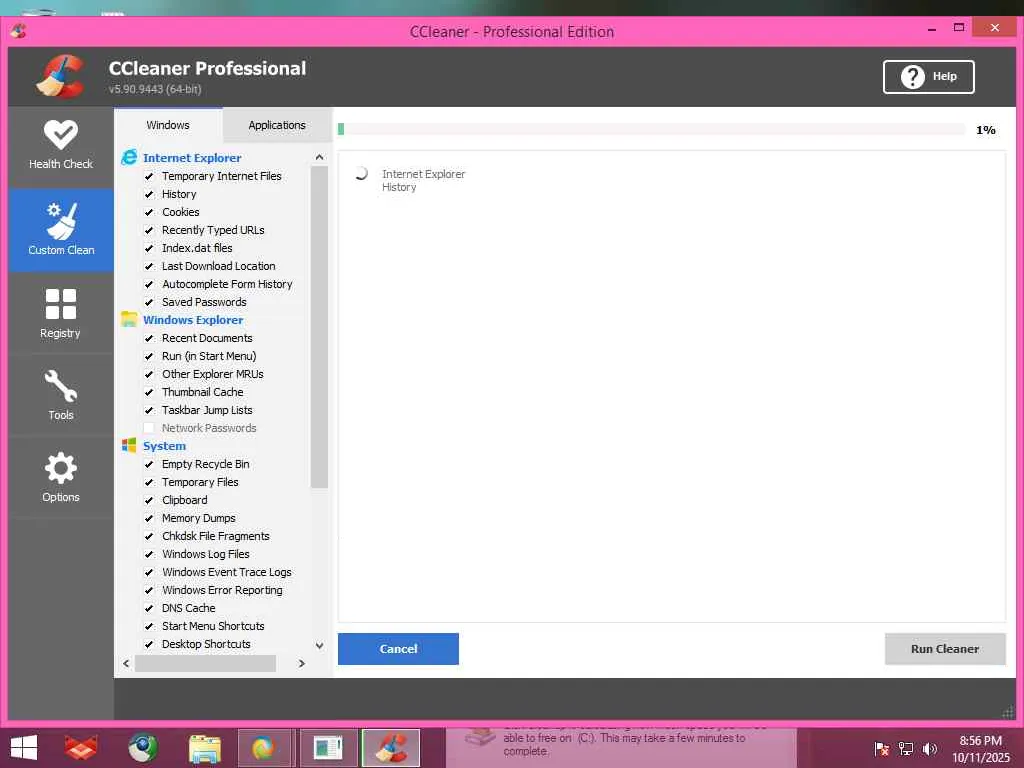
Task: Toggle DNS Cache checkbox
Action: 149,608
